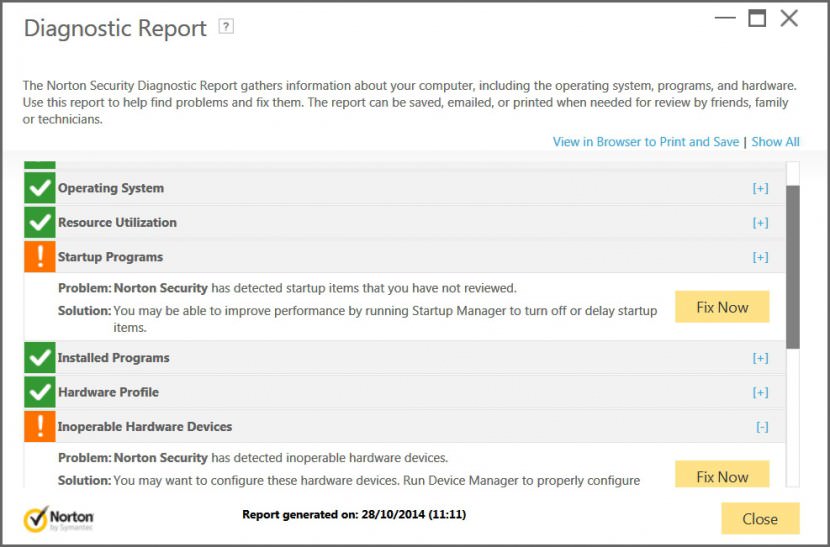Fix Now for inoperable hardware devices
Image resolution: width=830 pixels, height=547 pixels.
click(x=722, y=474)
